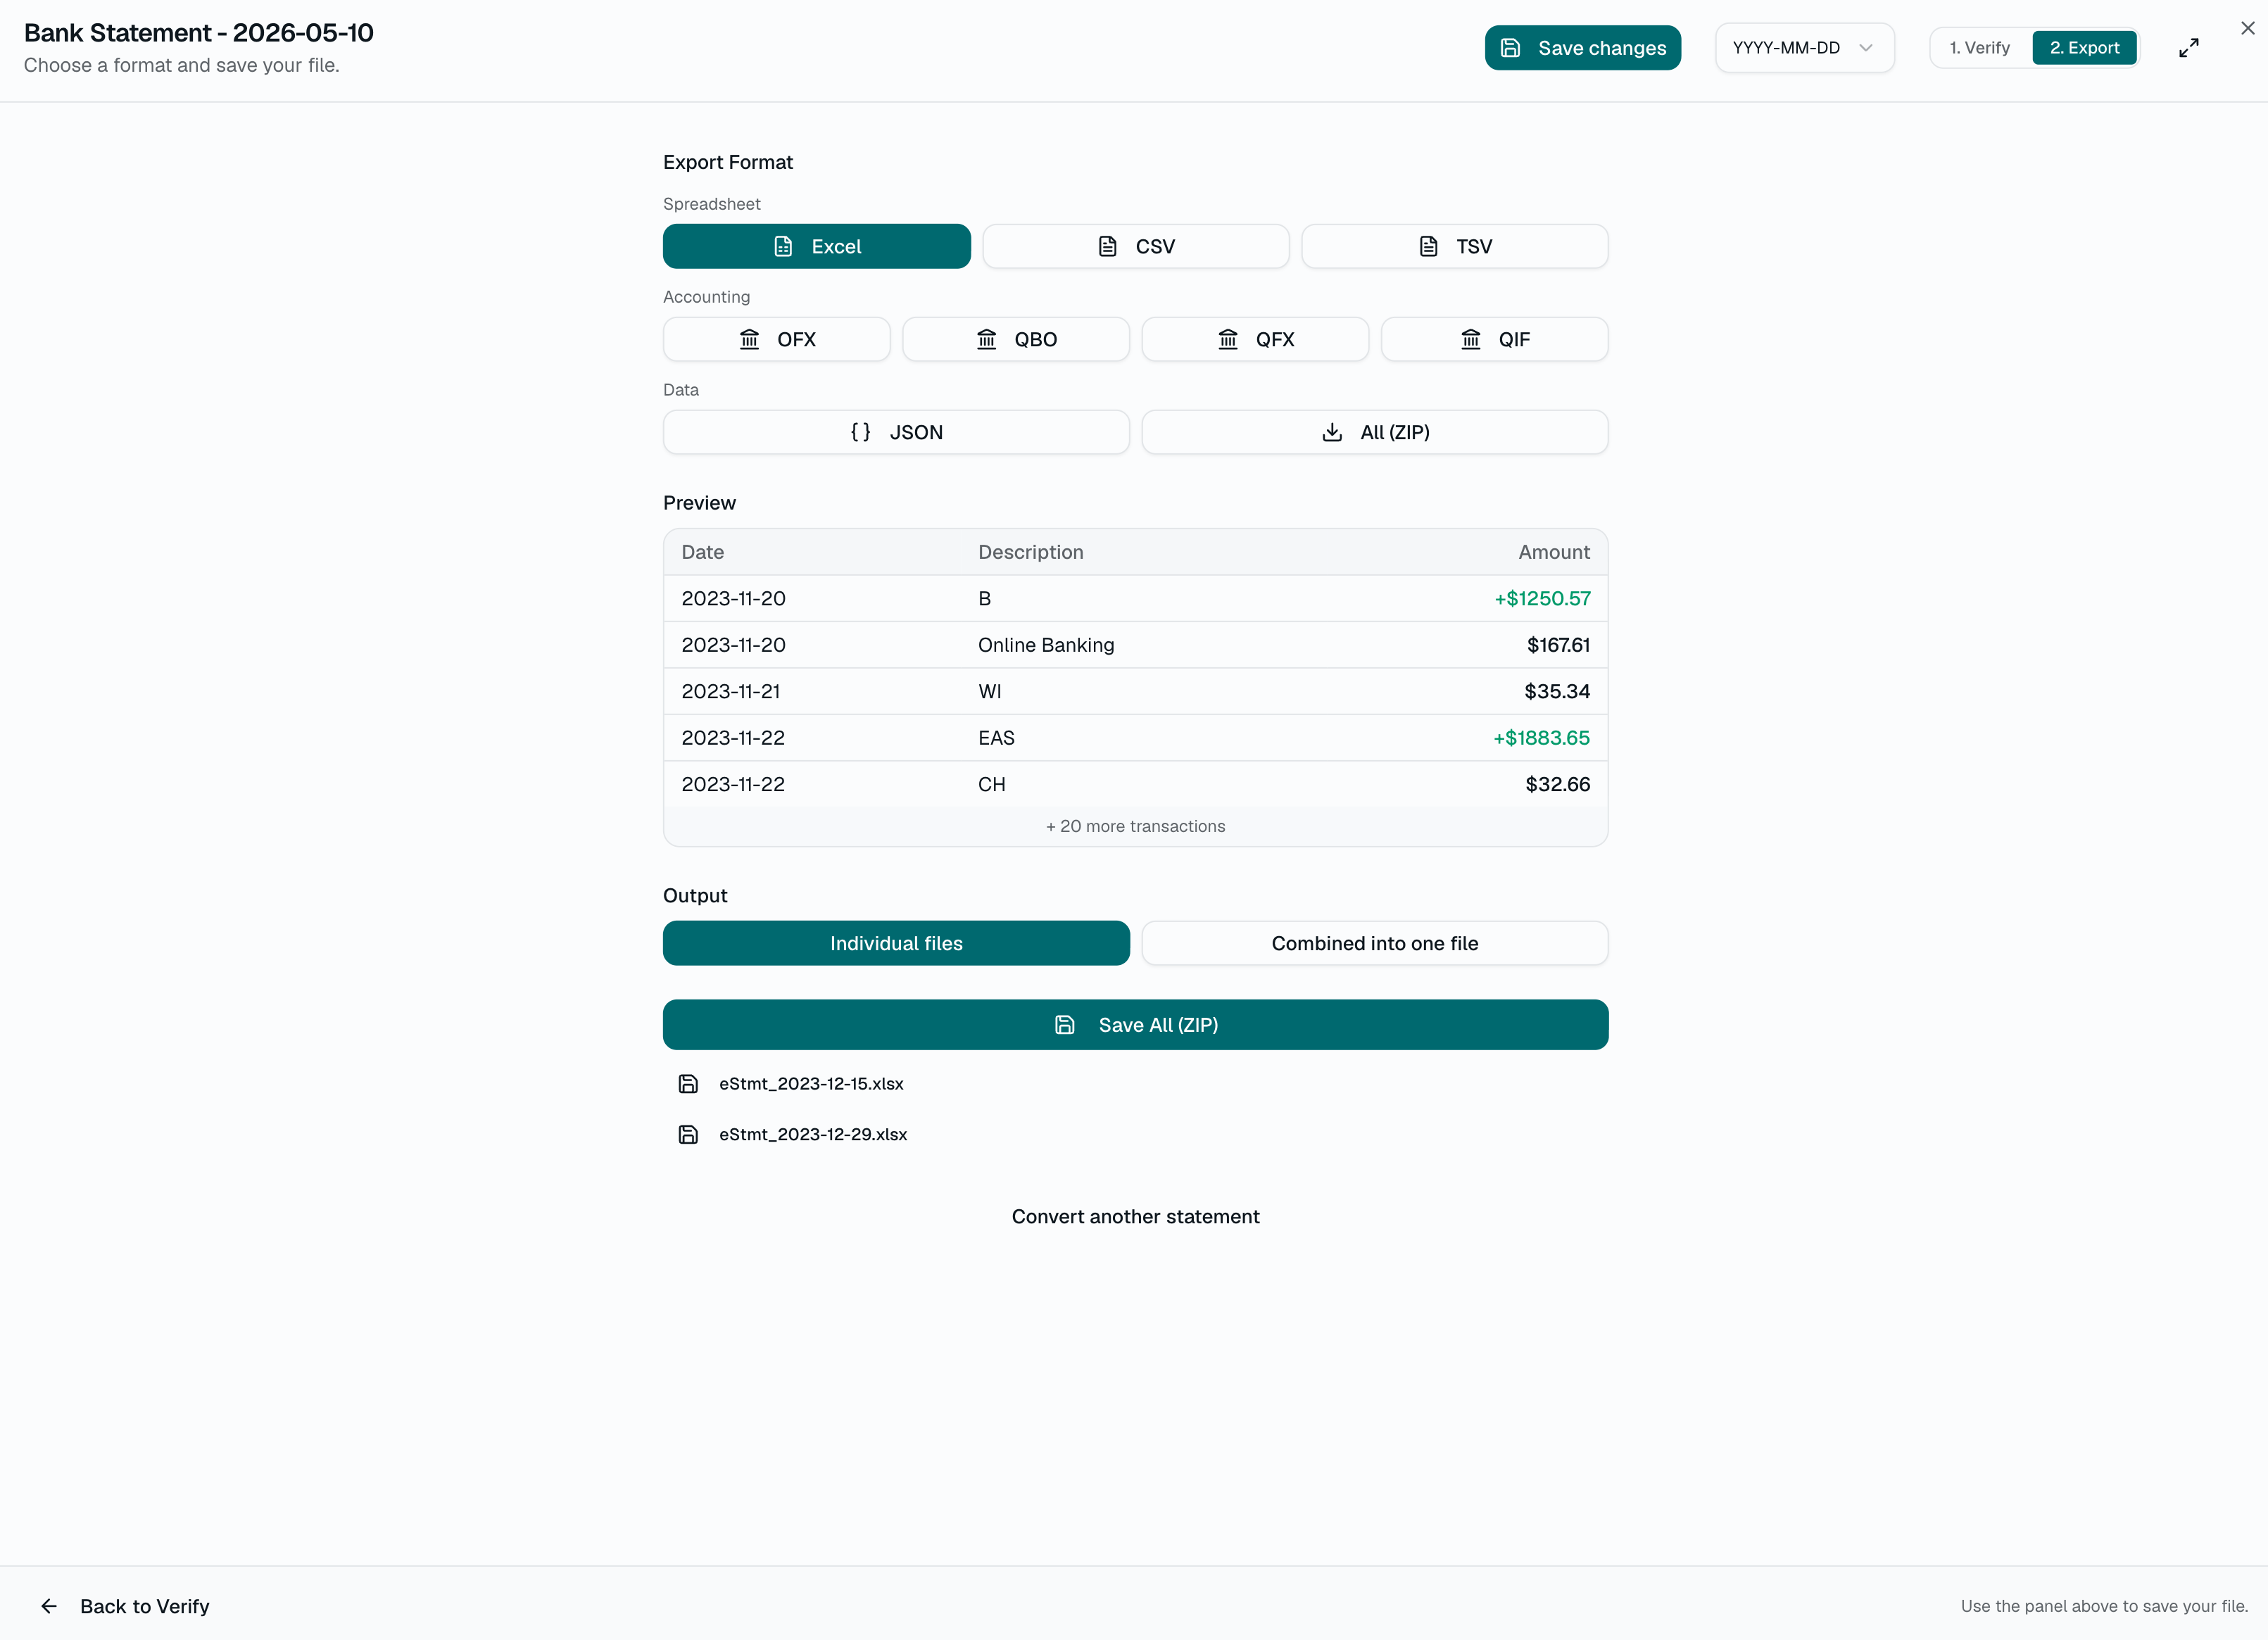The width and height of the screenshot is (2268, 1640).
Task: Set output to Individual files
Action: [896, 943]
